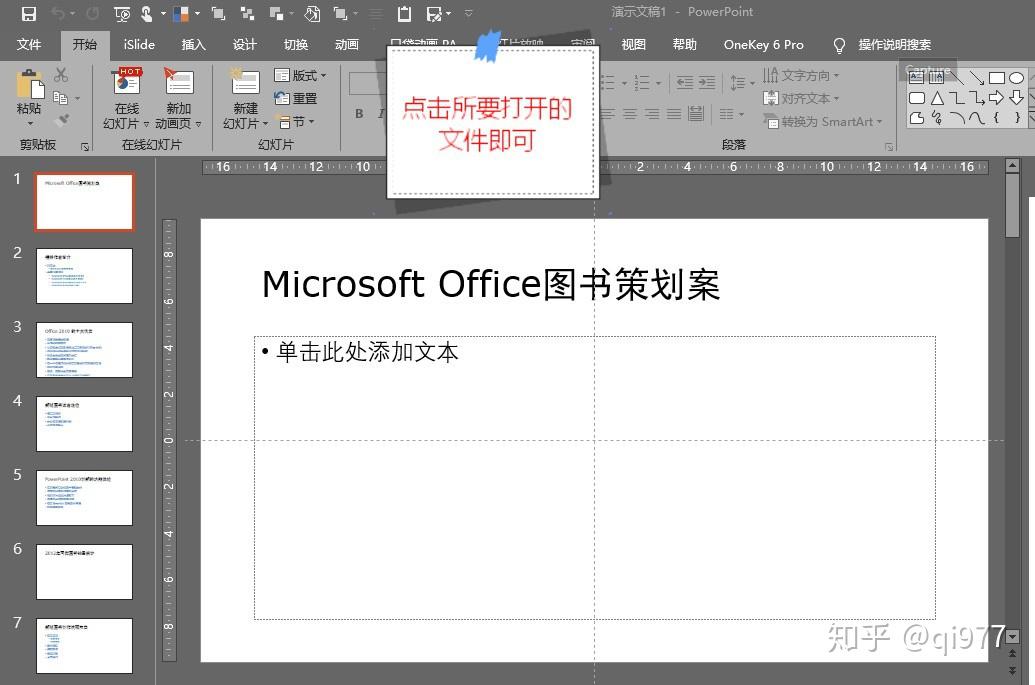Justify the paragraph text
1035x685 pixels.
(x=673, y=114)
